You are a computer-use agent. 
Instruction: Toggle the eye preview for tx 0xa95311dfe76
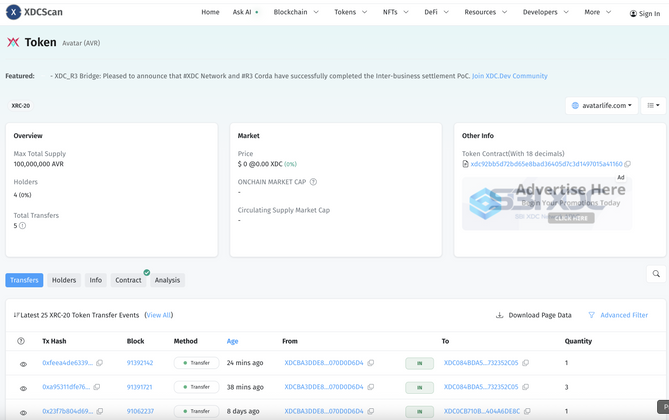click(23, 388)
